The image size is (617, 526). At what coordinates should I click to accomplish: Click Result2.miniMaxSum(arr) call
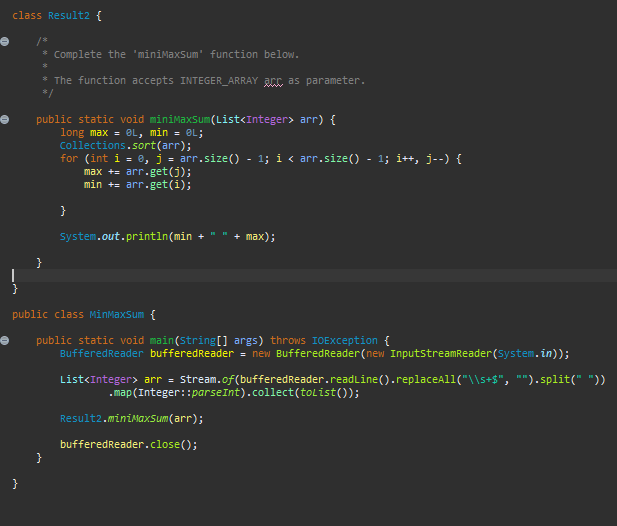click(x=131, y=418)
